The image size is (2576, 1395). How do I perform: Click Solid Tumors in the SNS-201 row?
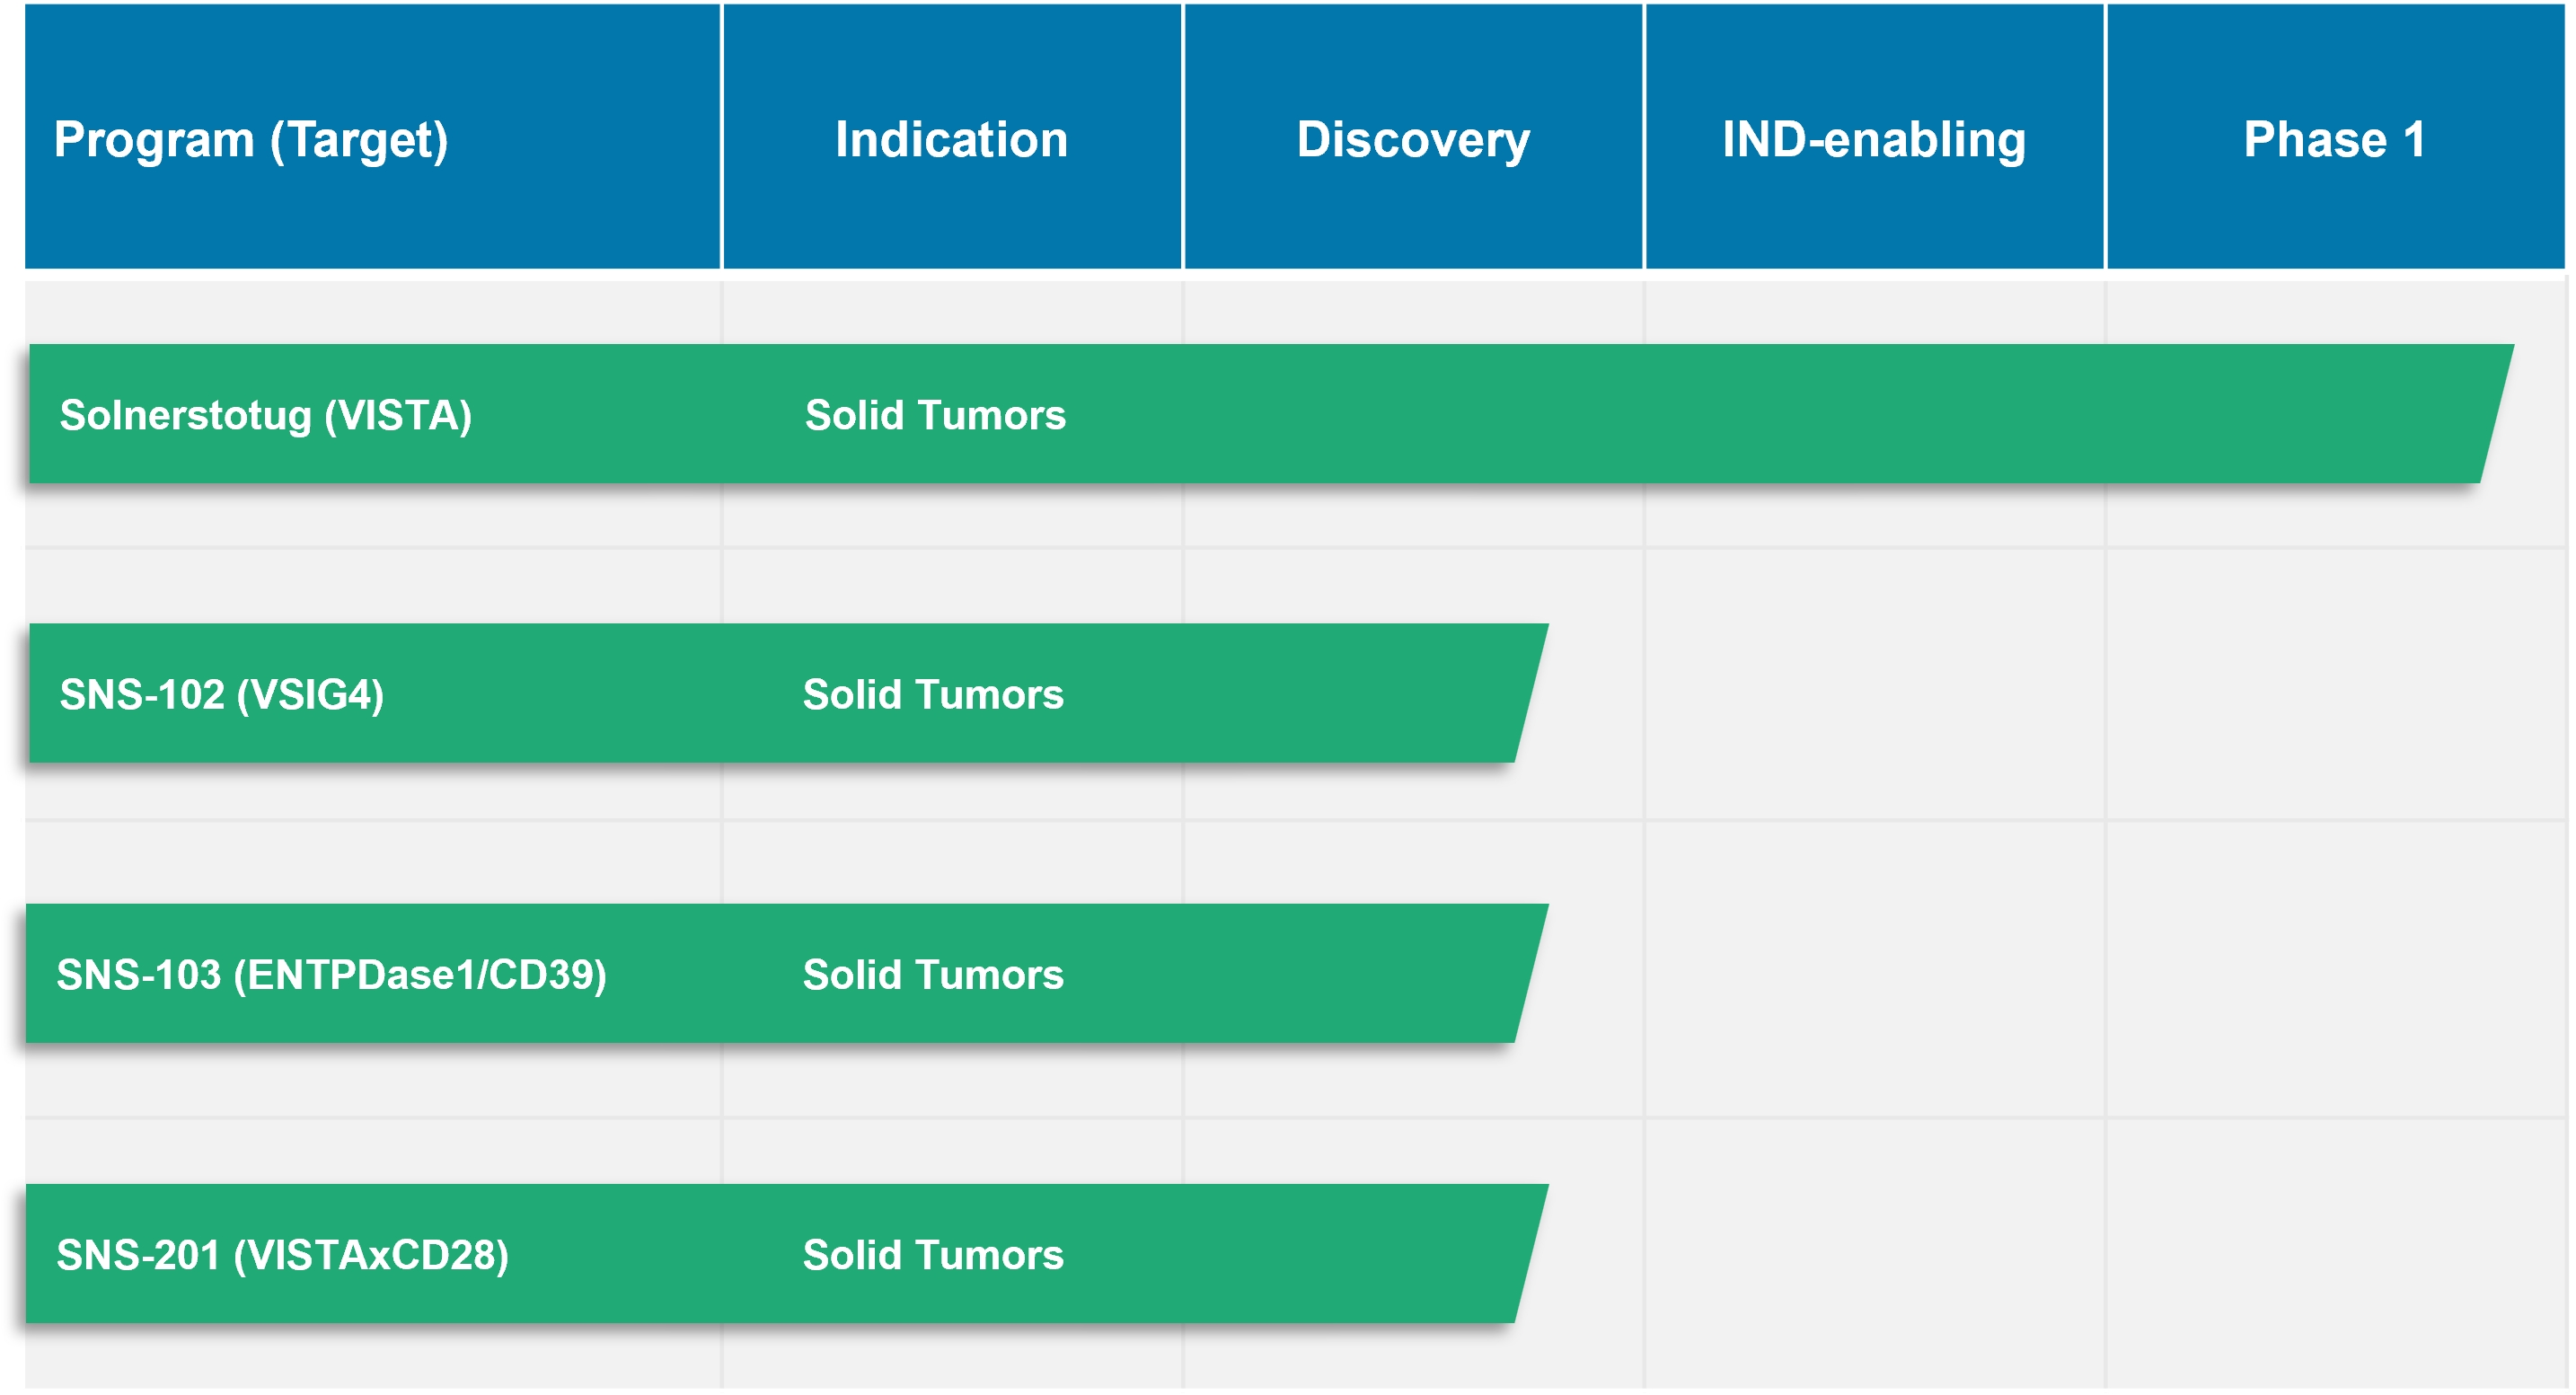tap(933, 1255)
